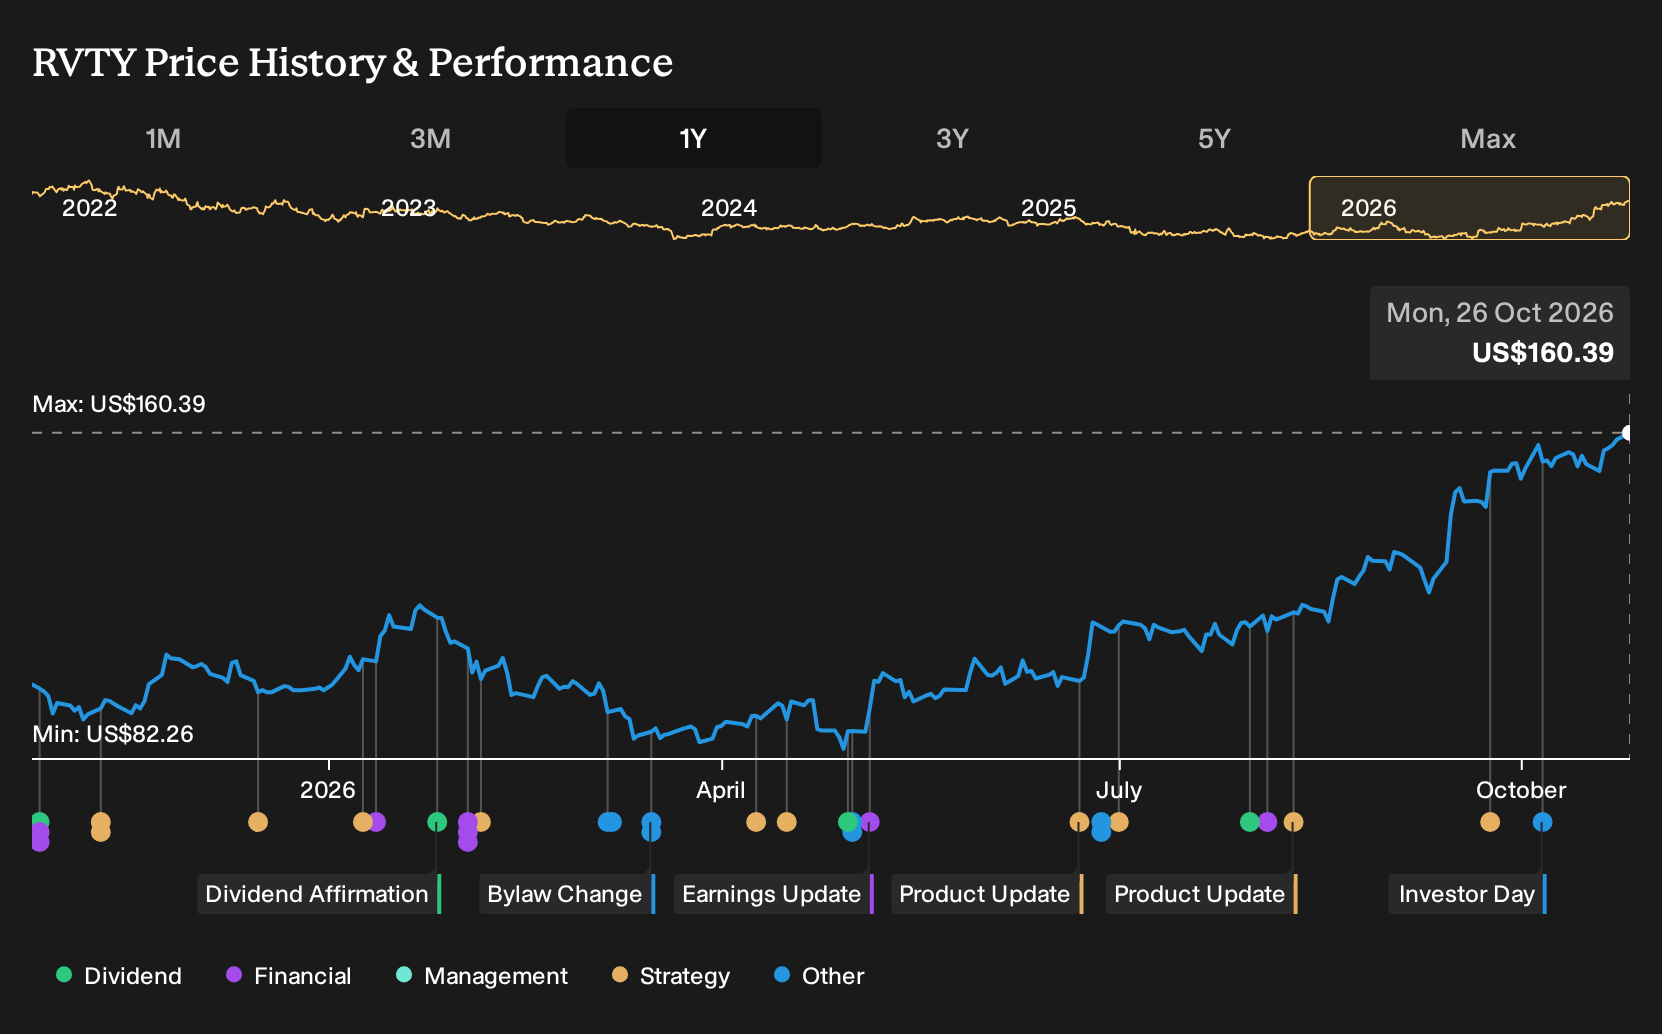Click the 'Mon, 26 Oct 2026' date text
This screenshot has height=1034, width=1662.
tap(1500, 313)
